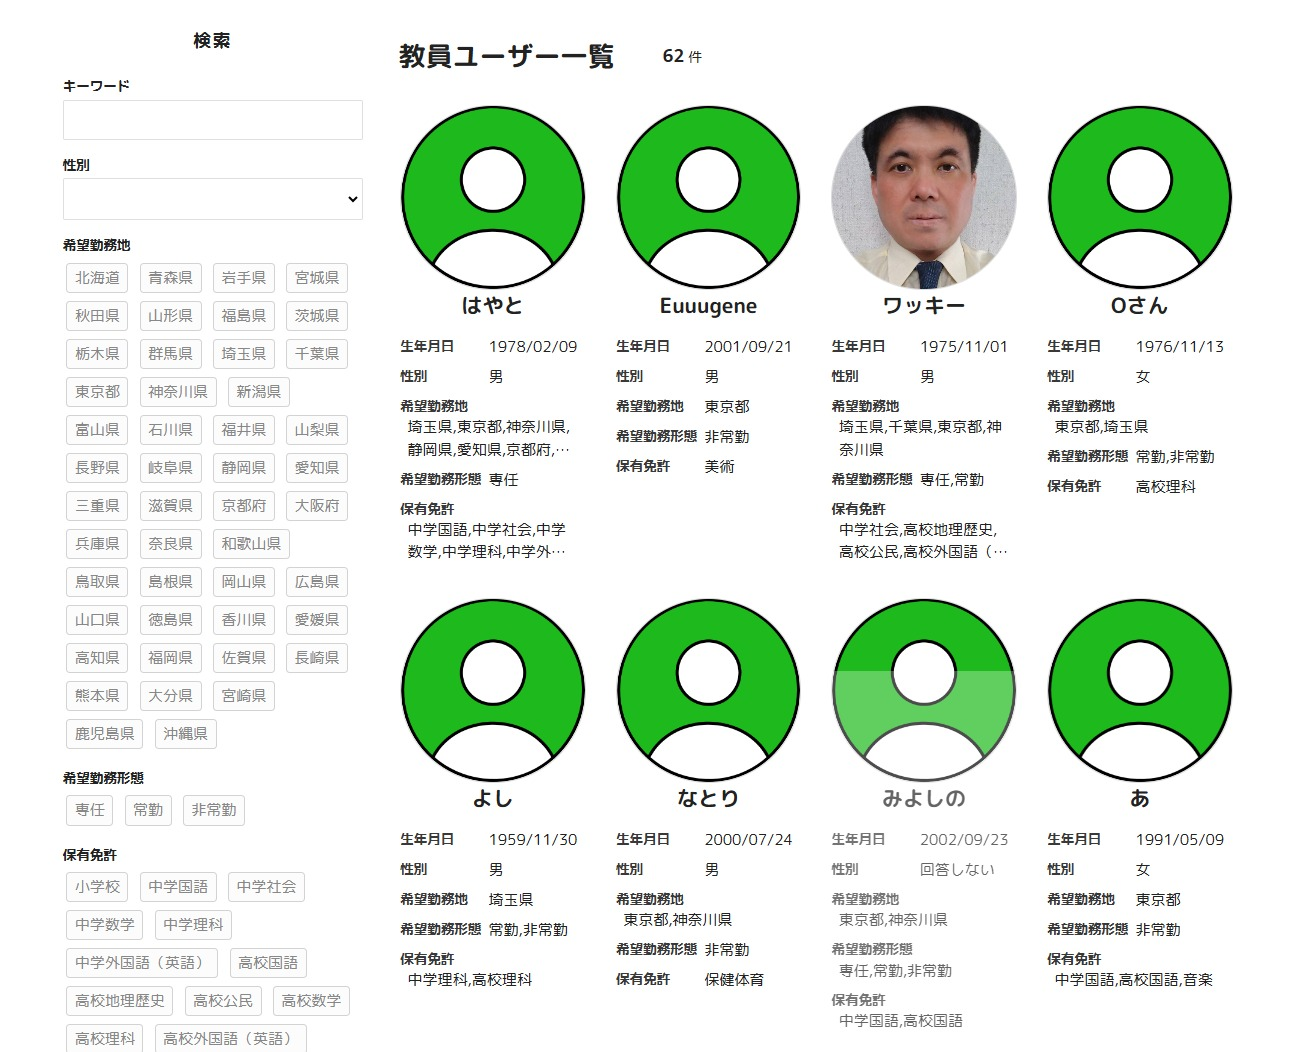Open みよしの's avatar icon
The height and width of the screenshot is (1052, 1296).
click(924, 691)
